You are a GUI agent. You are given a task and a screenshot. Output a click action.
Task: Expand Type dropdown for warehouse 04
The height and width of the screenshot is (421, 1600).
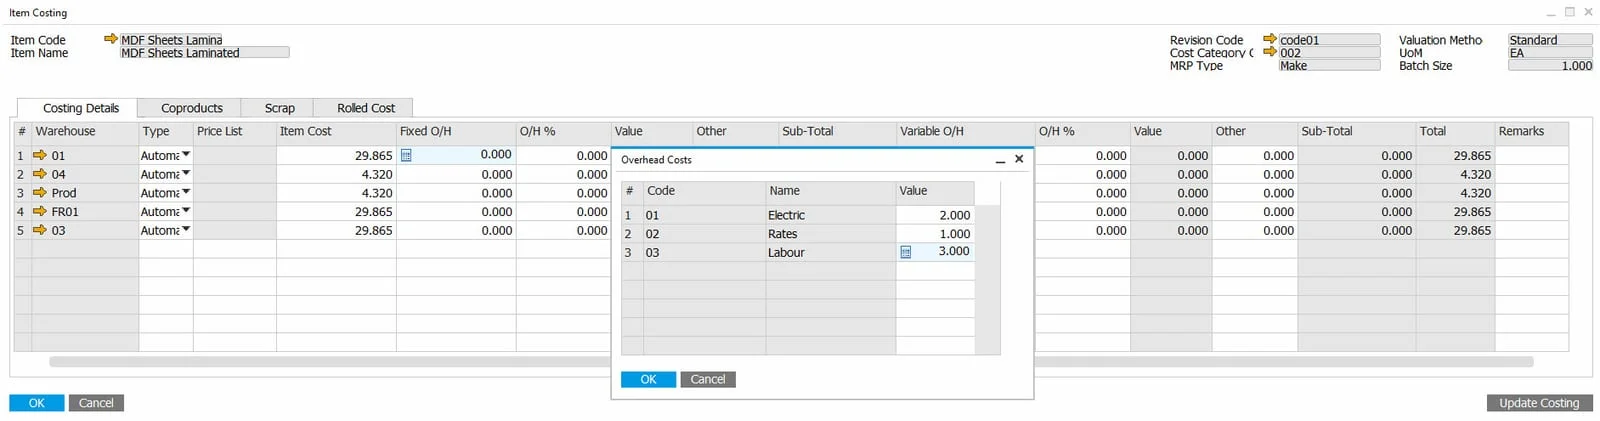tap(186, 174)
